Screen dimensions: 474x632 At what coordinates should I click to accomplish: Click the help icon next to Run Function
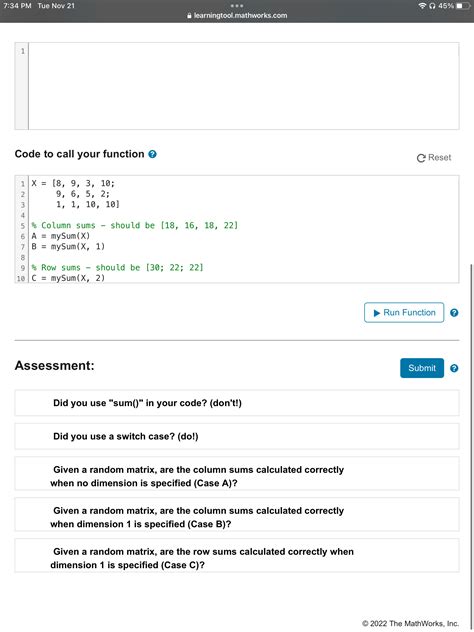(454, 313)
